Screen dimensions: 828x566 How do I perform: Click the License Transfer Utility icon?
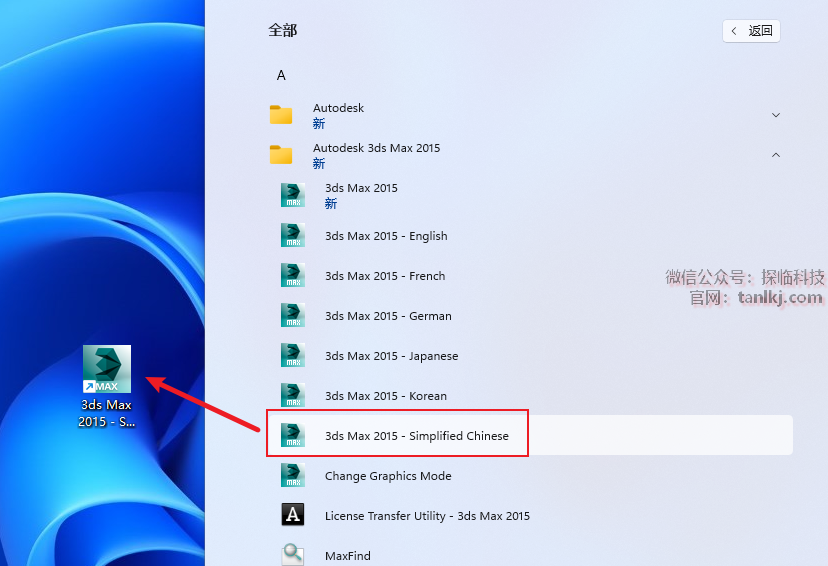click(293, 515)
